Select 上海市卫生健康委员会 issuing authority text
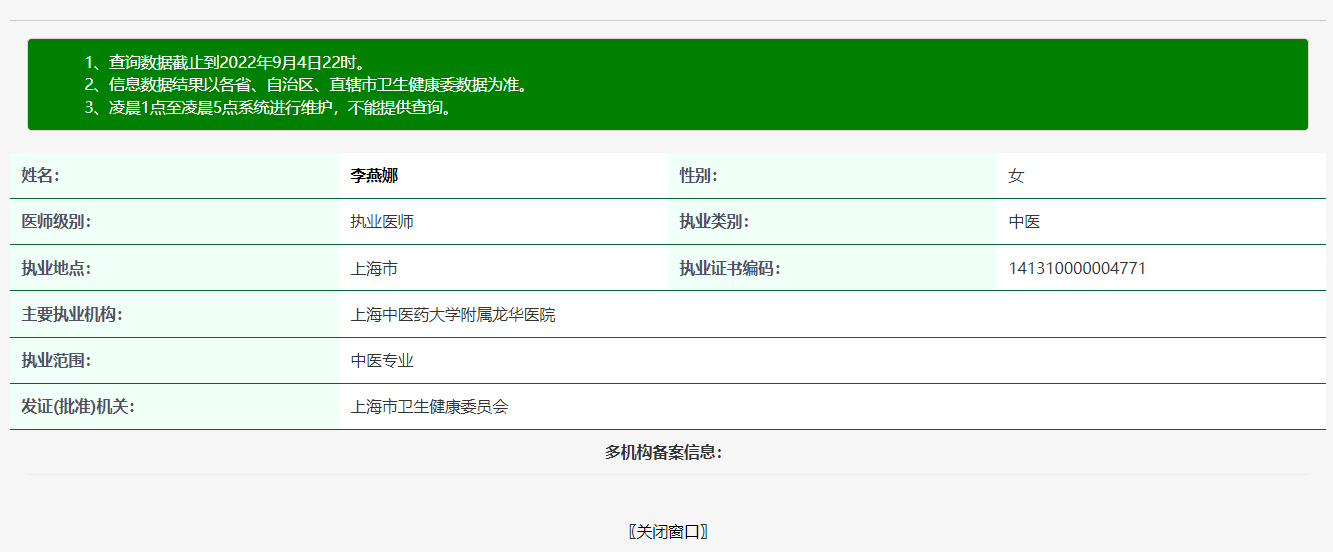The image size is (1333, 552). [x=429, y=407]
